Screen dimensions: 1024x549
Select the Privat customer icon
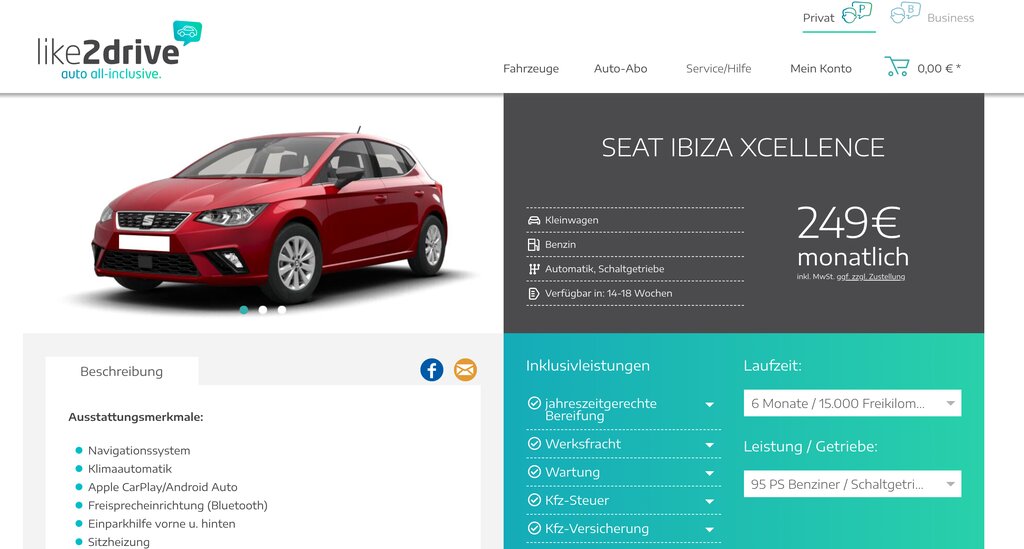click(x=857, y=12)
